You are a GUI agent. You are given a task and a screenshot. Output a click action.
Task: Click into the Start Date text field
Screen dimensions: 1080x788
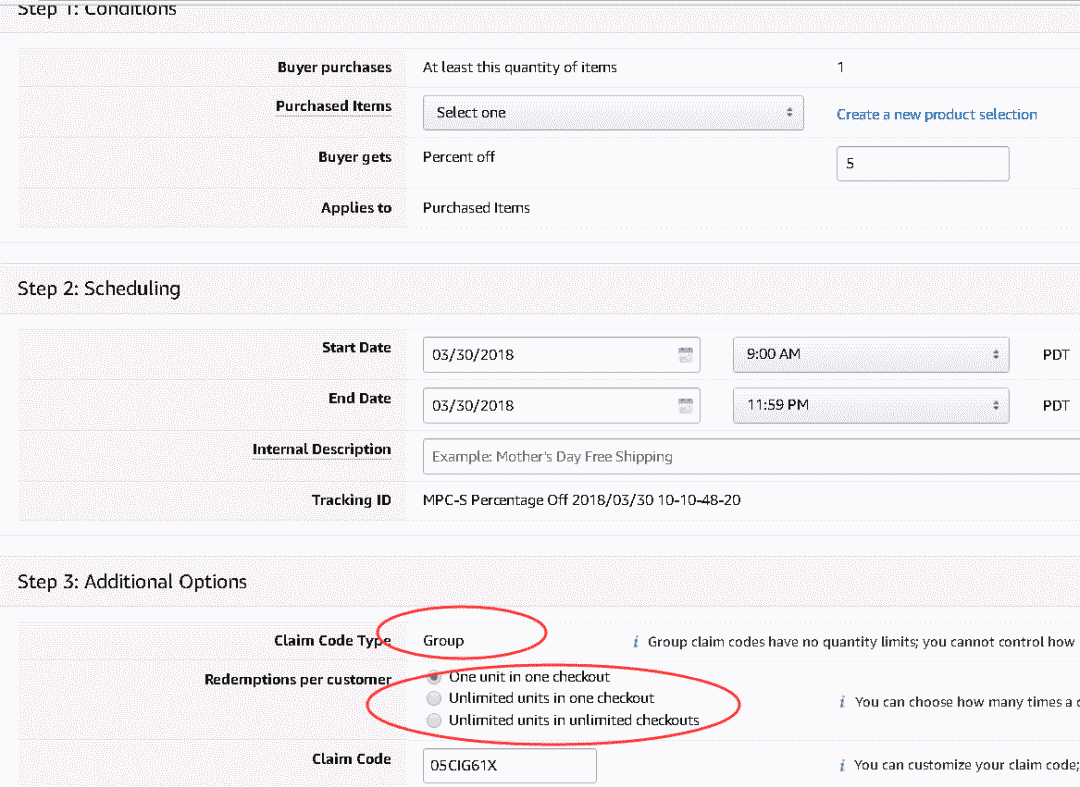pyautogui.click(x=550, y=354)
